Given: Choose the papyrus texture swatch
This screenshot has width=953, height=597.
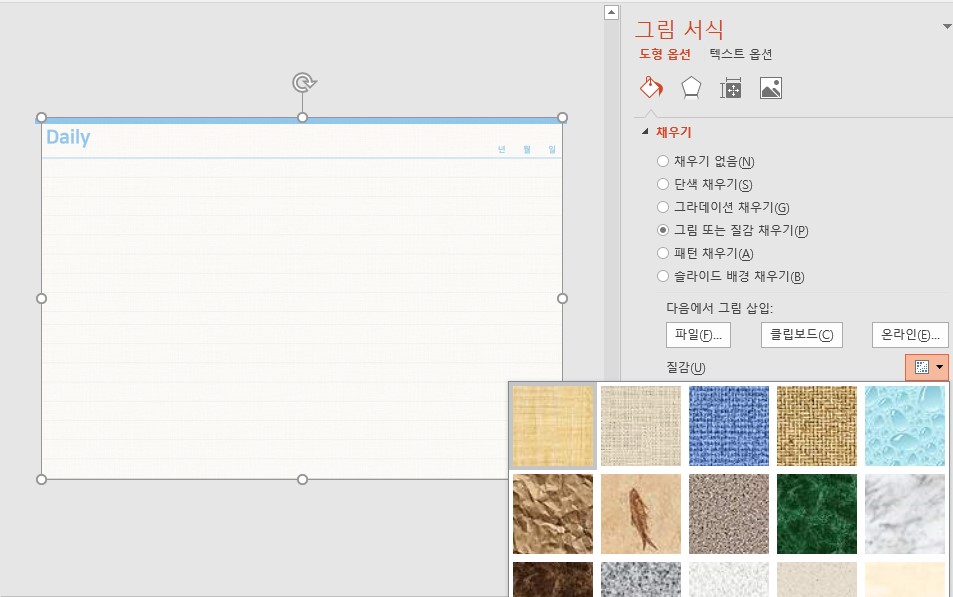Looking at the screenshot, I should coord(552,426).
